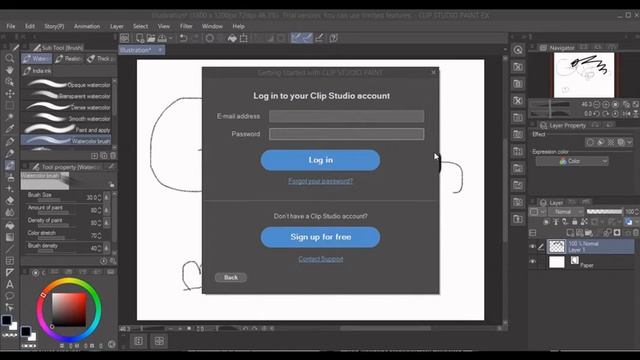Click the Back button in dialog
This screenshot has width=640, height=360.
click(x=231, y=278)
